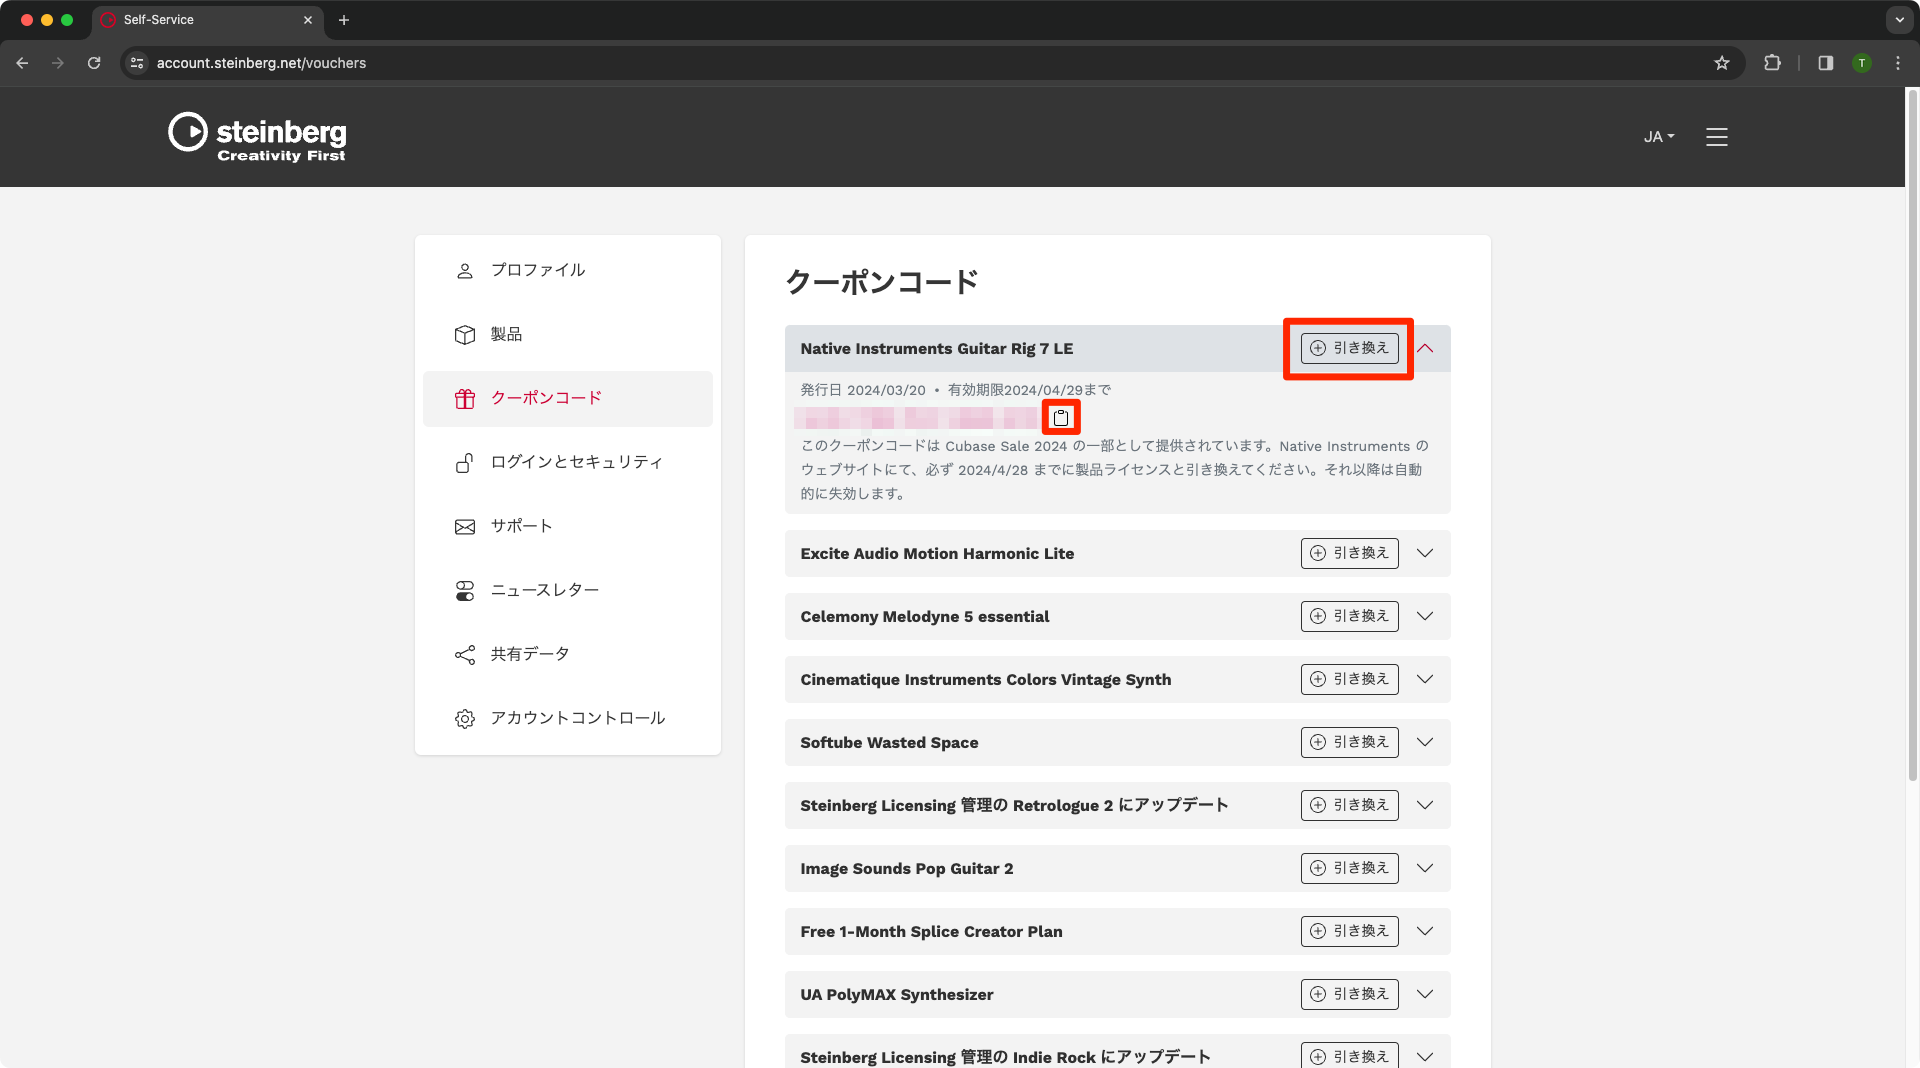Expand the Indie Rock update entry
Viewport: 1920px width, 1068px height.
[1425, 1056]
